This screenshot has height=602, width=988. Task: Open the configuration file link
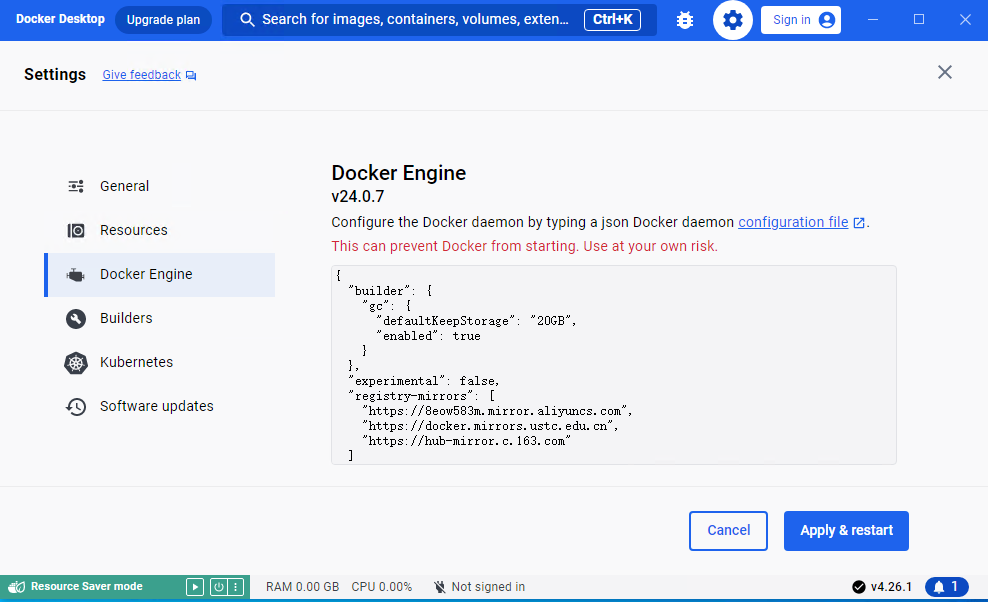793,223
